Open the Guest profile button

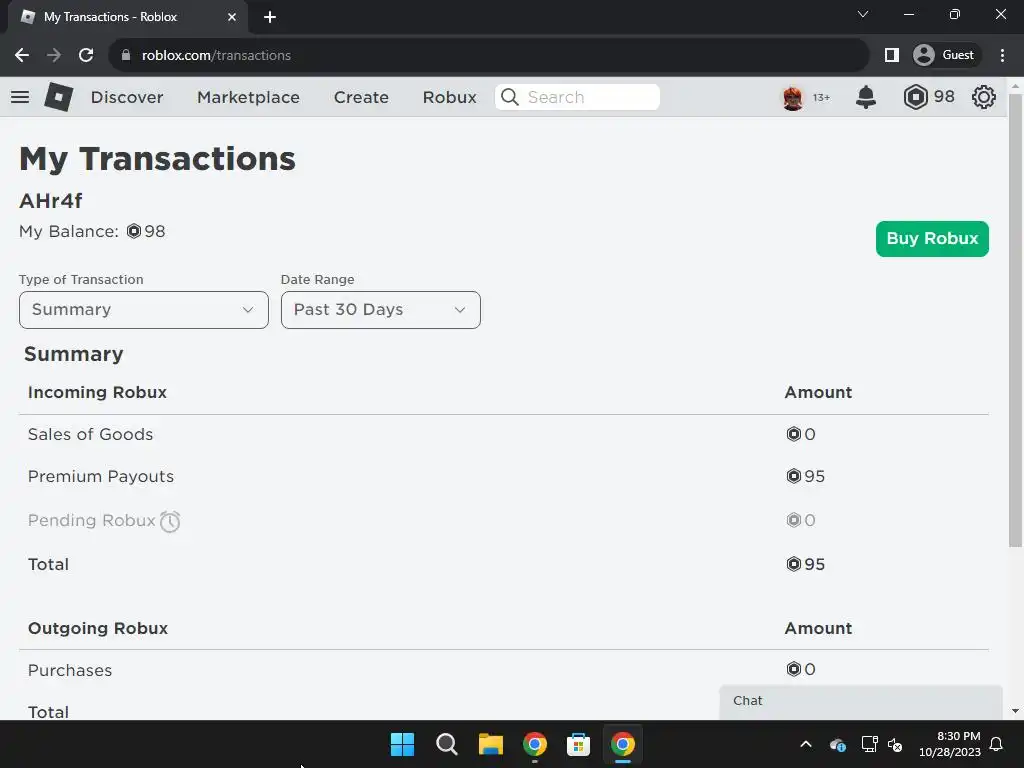[946, 55]
